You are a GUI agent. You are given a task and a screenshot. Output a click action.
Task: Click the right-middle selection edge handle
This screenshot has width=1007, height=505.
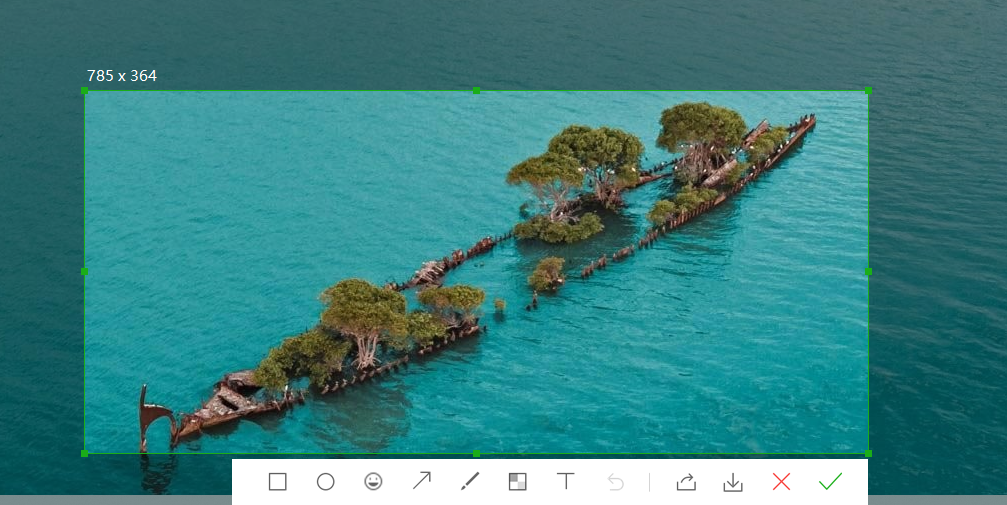pyautogui.click(x=868, y=272)
